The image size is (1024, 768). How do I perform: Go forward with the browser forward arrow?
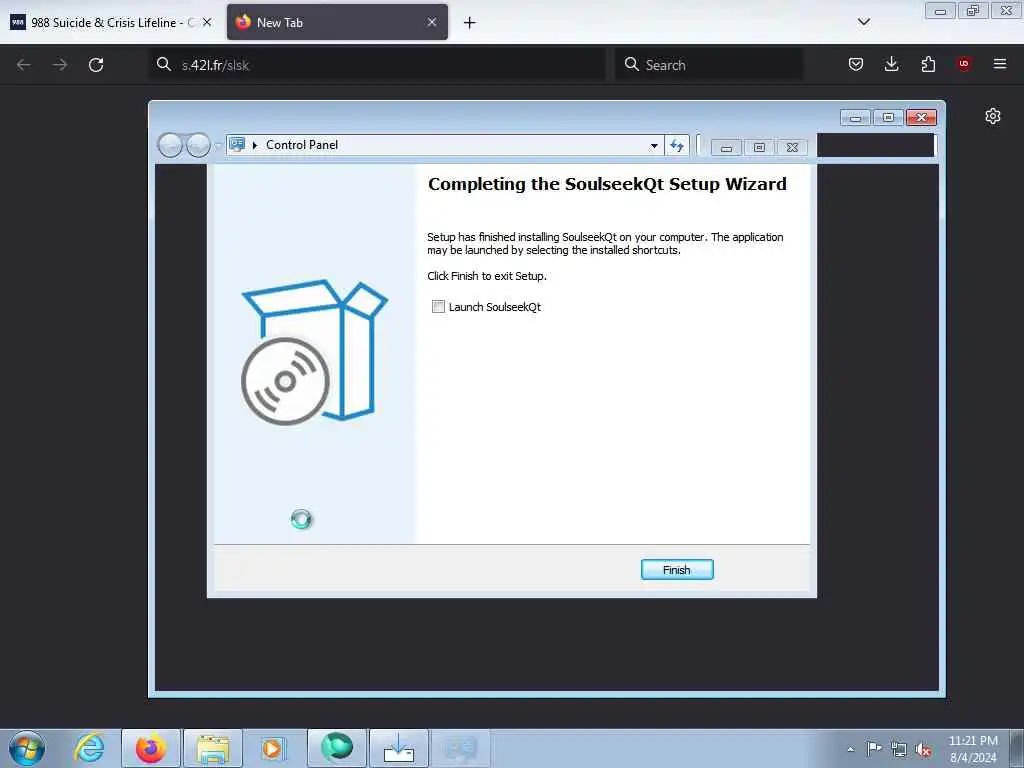[60, 65]
